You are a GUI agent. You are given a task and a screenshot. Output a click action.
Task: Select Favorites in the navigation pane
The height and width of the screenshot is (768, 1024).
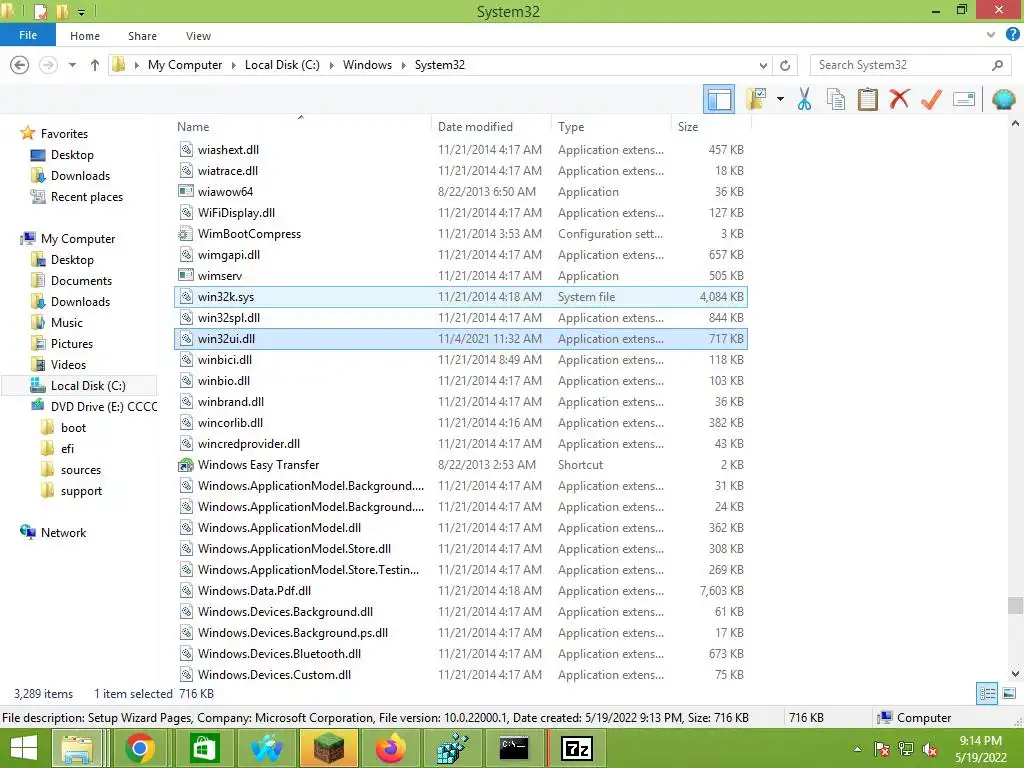(64, 134)
